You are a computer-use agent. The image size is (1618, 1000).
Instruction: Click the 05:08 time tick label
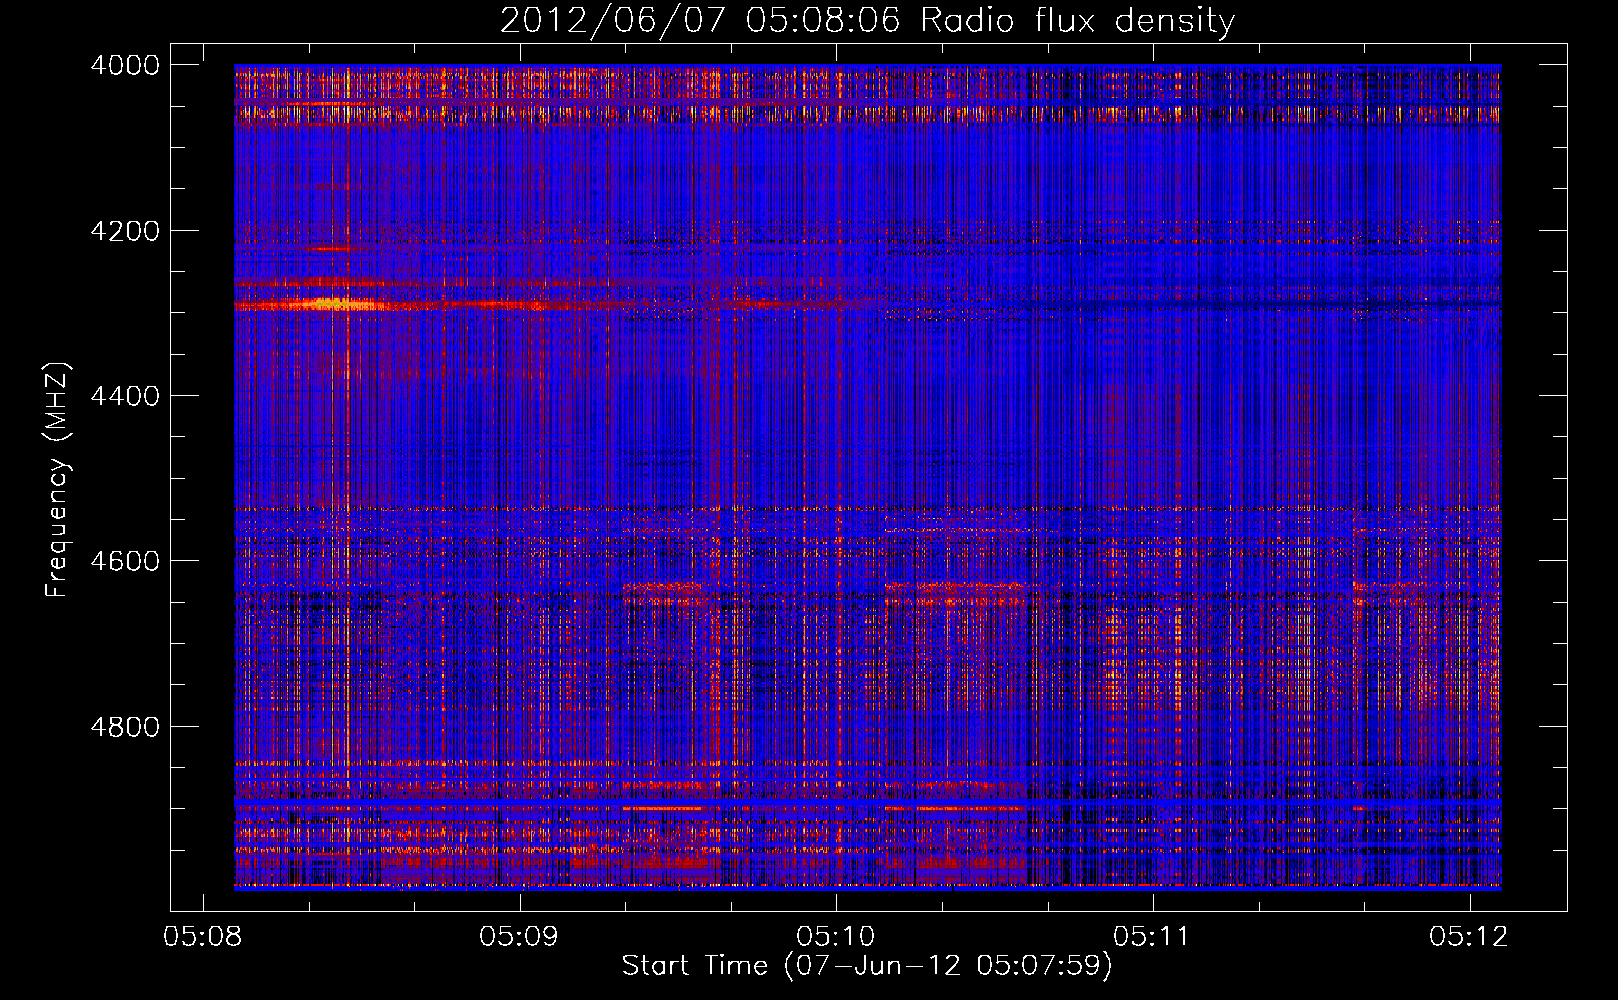(x=203, y=937)
